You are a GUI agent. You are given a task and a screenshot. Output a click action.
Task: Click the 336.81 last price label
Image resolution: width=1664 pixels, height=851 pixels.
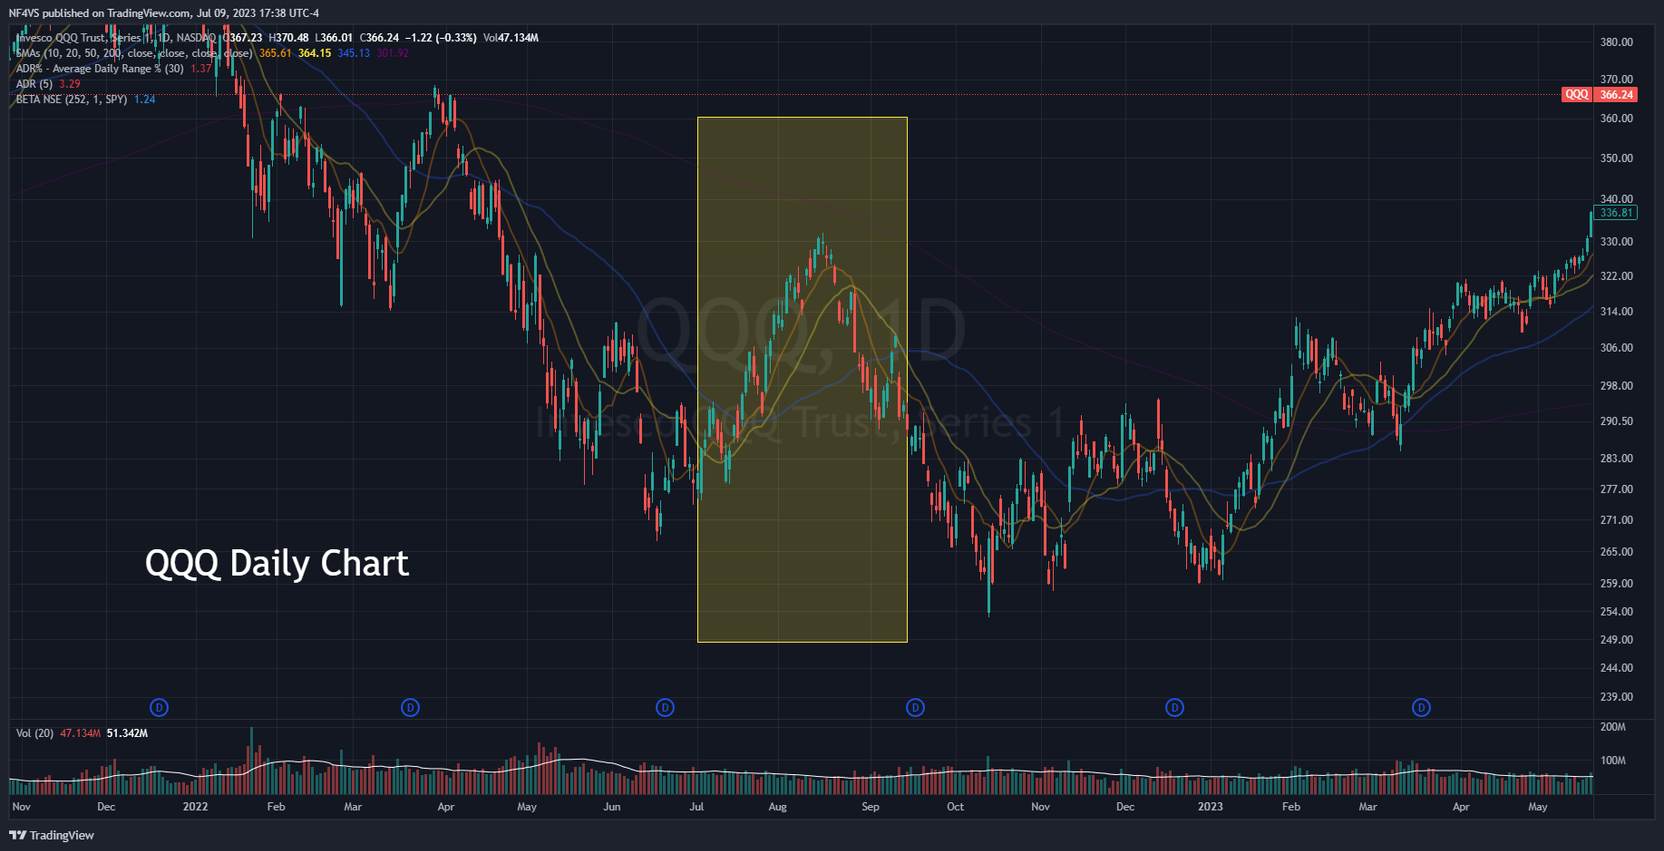point(1616,213)
